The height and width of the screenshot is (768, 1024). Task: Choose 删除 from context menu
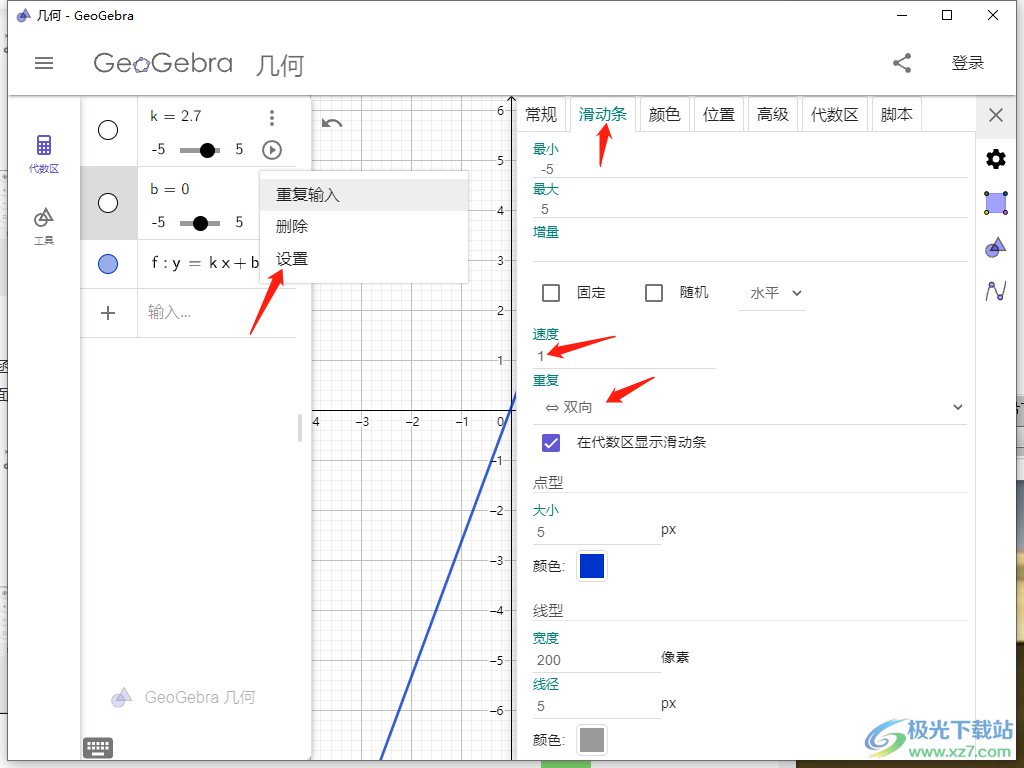coord(364,227)
